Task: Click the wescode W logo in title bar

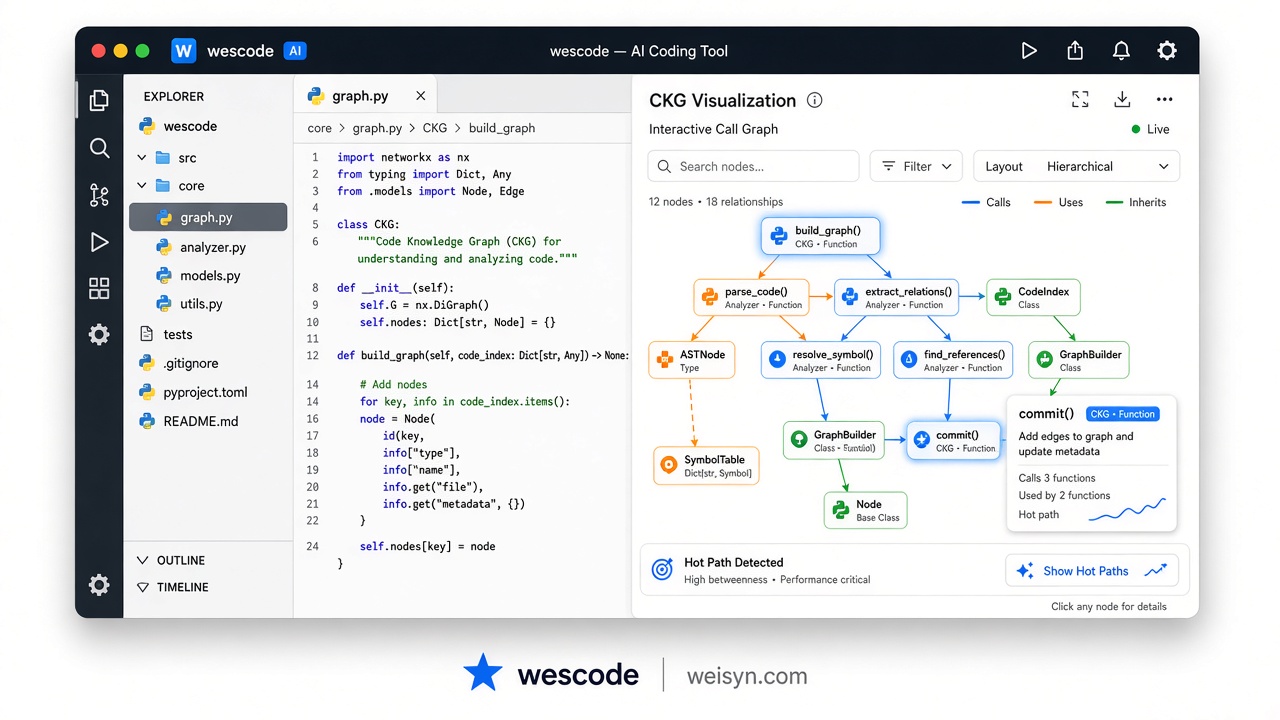Action: (184, 51)
